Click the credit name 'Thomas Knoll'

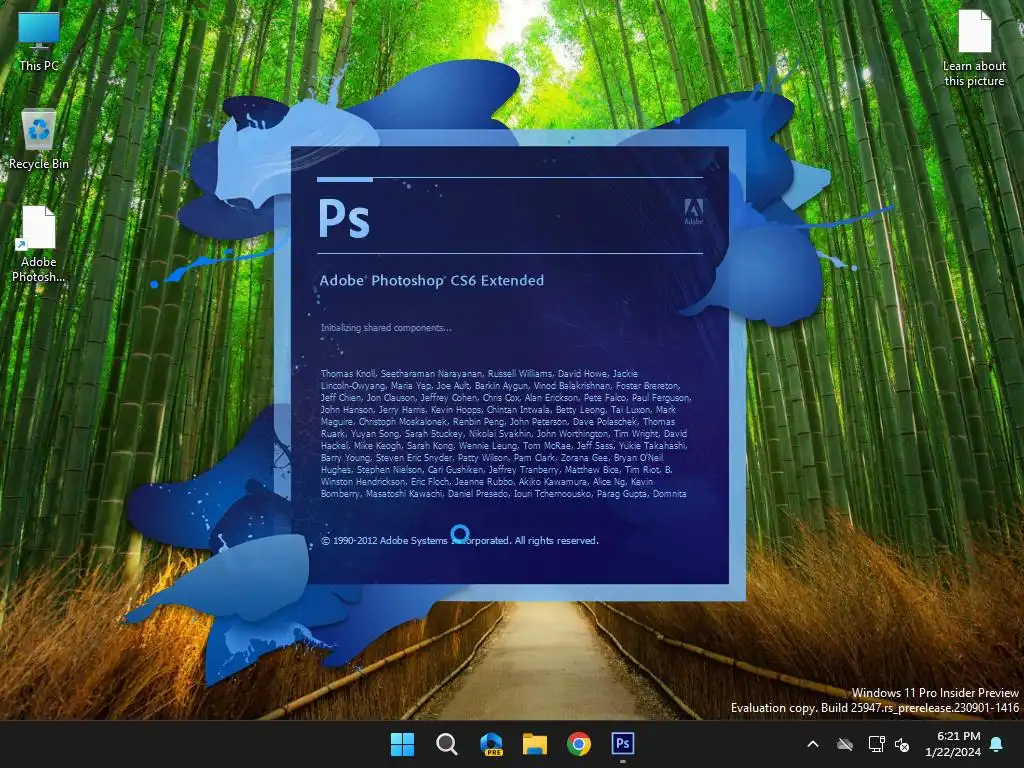point(348,374)
